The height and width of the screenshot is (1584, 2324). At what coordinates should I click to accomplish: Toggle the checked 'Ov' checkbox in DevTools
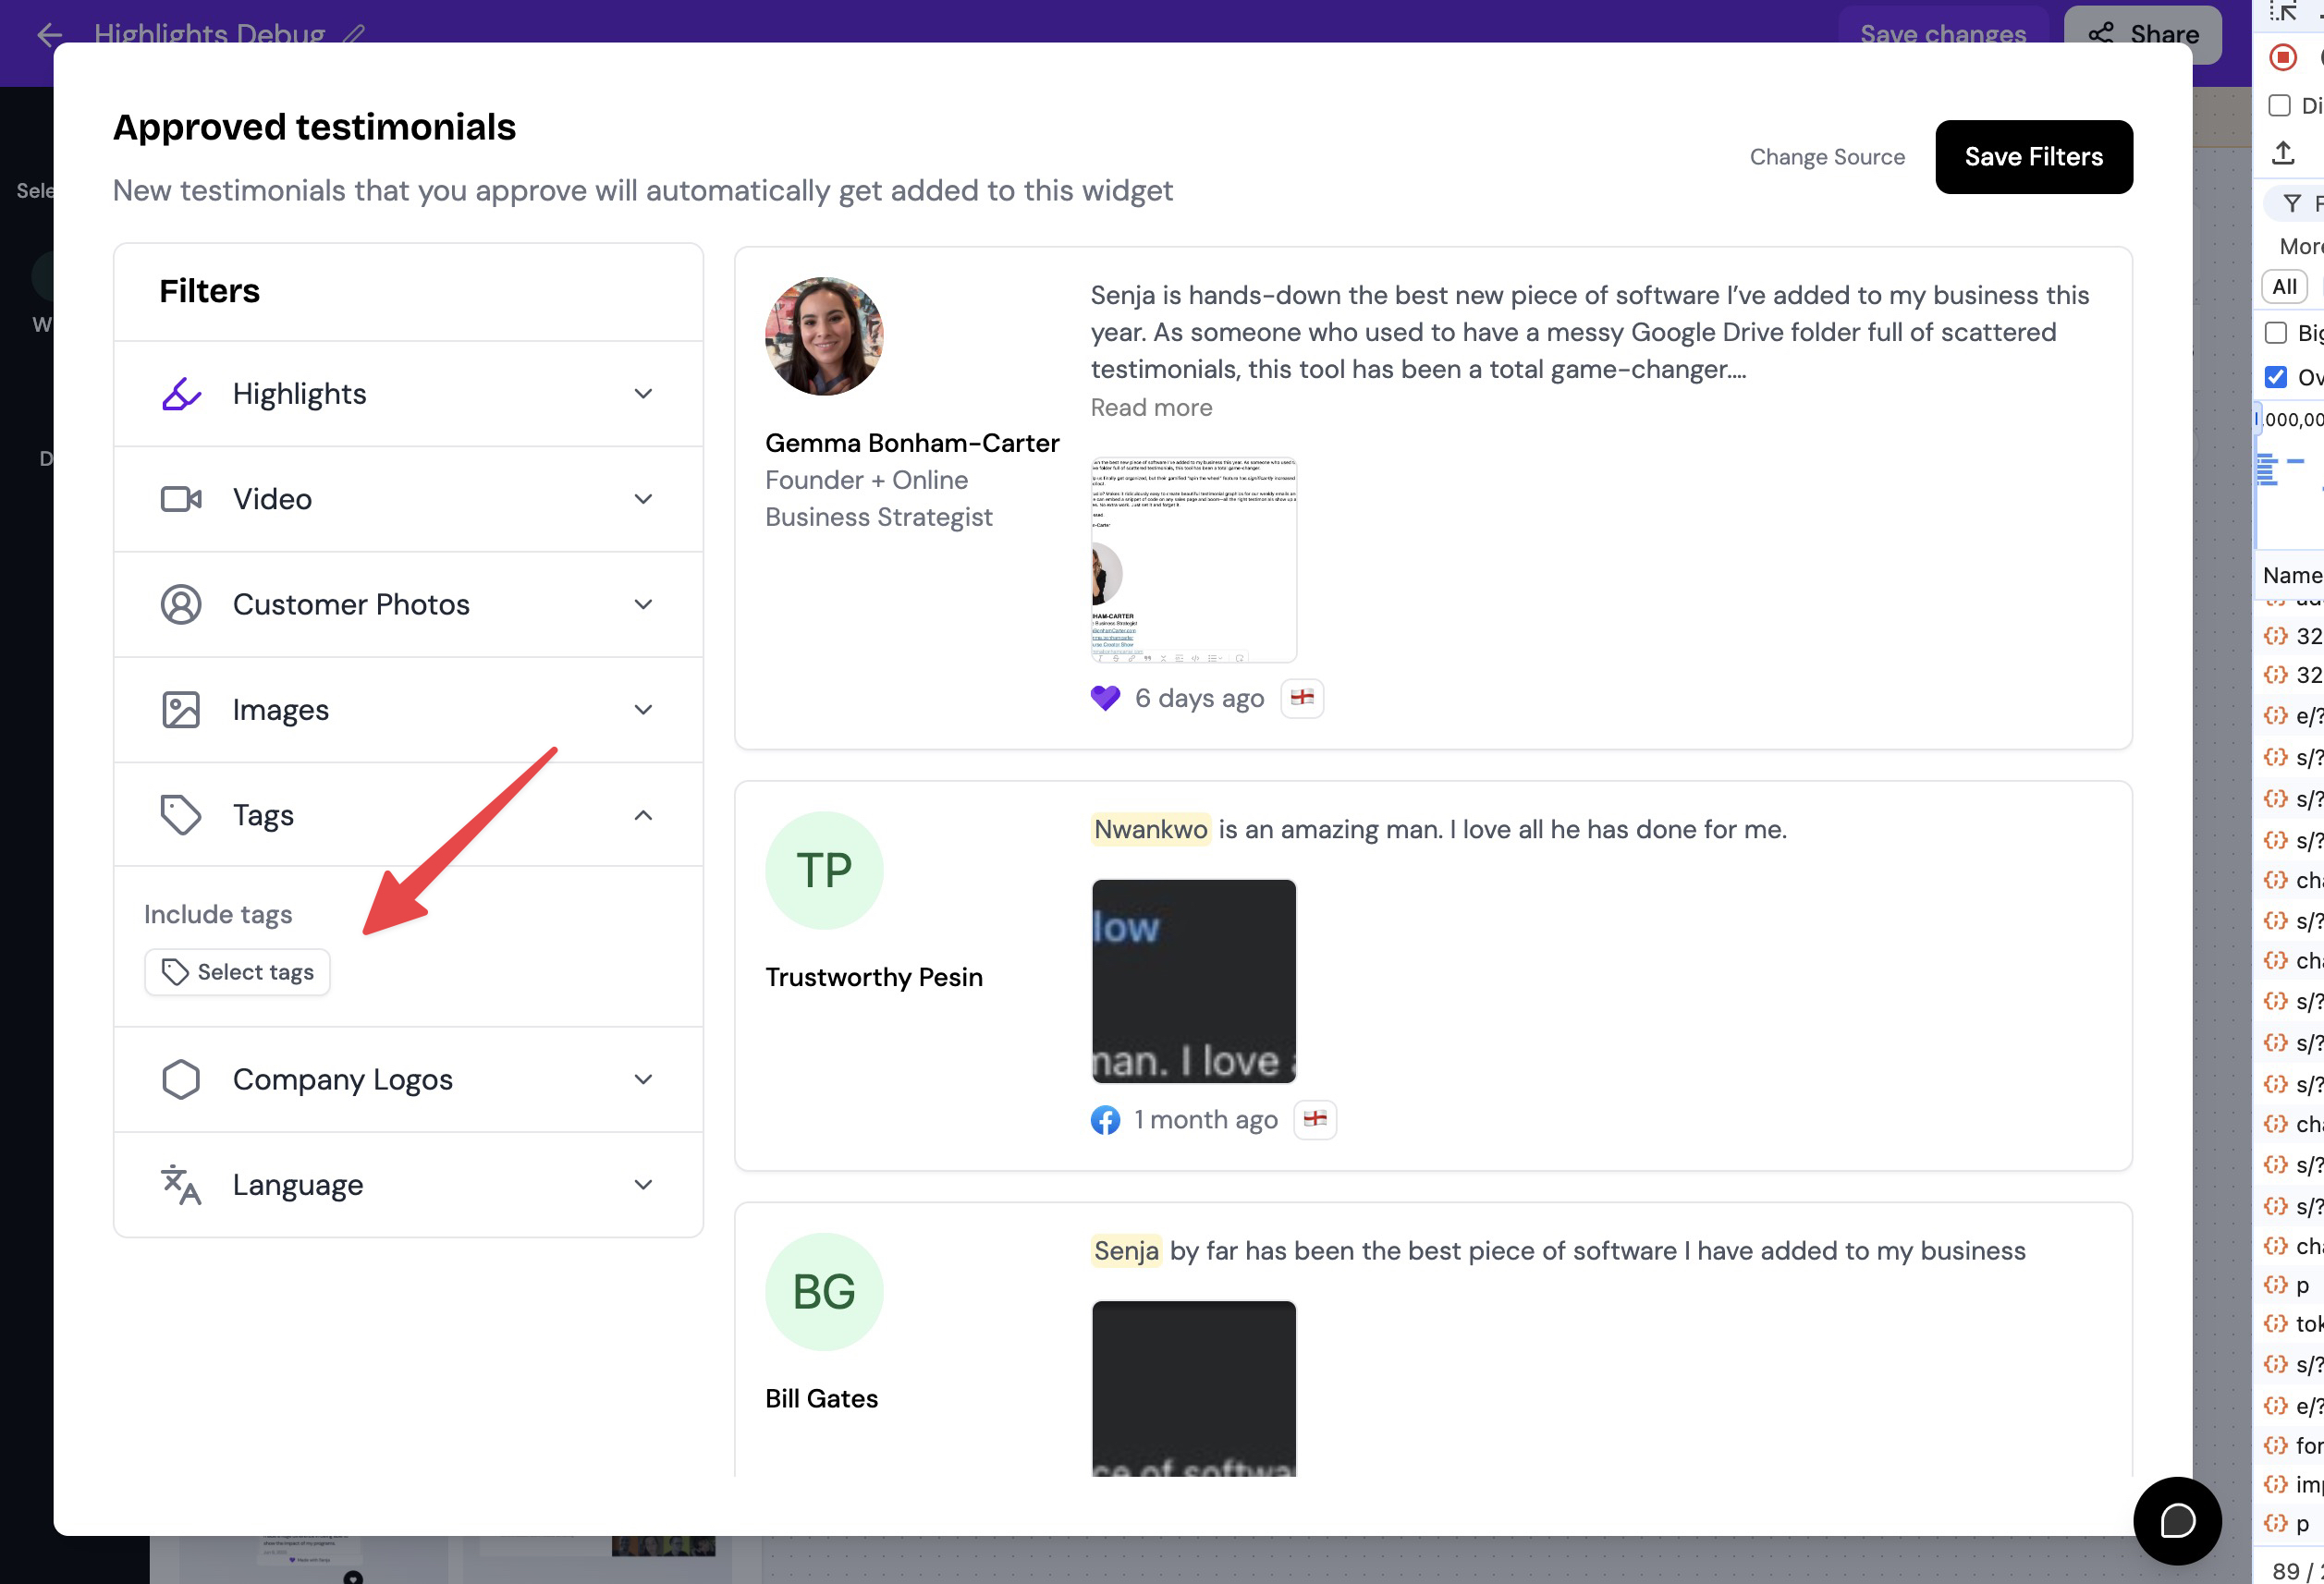click(2276, 377)
